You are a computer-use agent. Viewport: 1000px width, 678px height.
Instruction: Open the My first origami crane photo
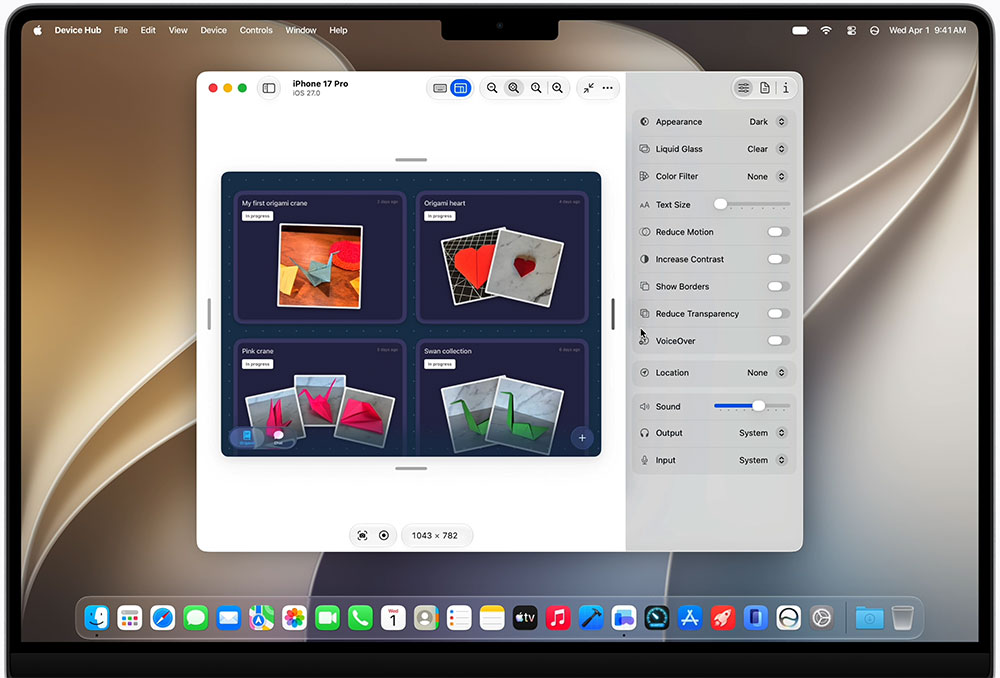click(x=320, y=266)
